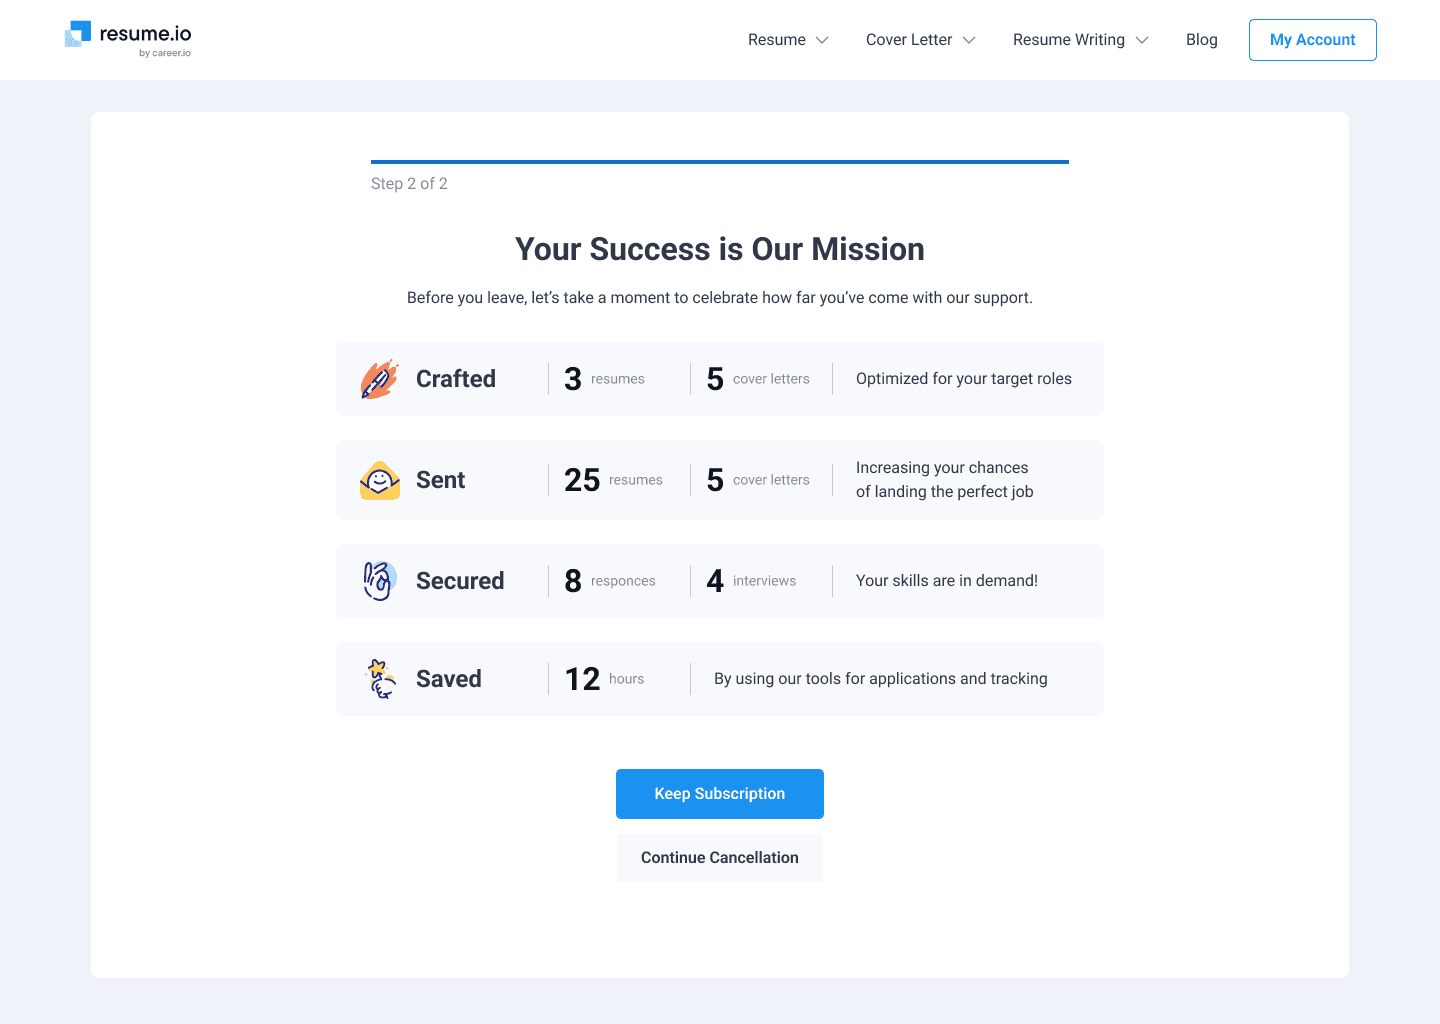1440x1024 pixels.
Task: Click the '25 resumes' stat
Action: click(613, 480)
